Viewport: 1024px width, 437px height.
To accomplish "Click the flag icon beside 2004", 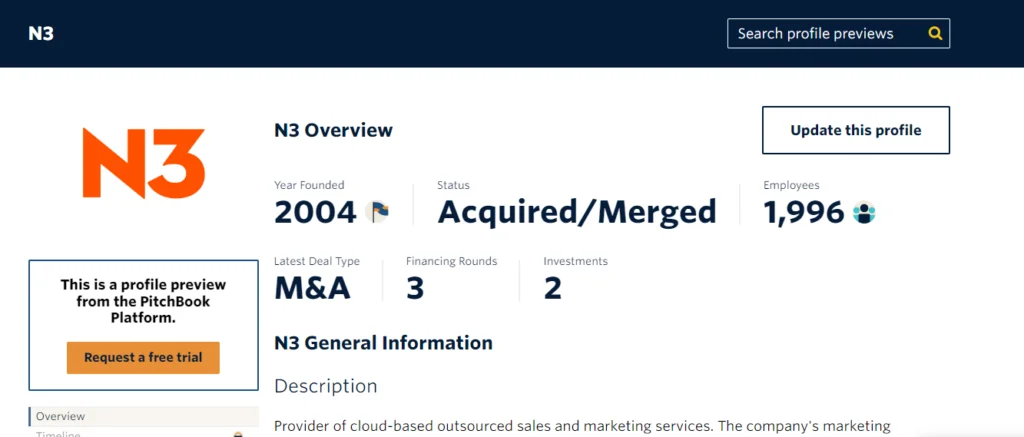I will (x=377, y=212).
